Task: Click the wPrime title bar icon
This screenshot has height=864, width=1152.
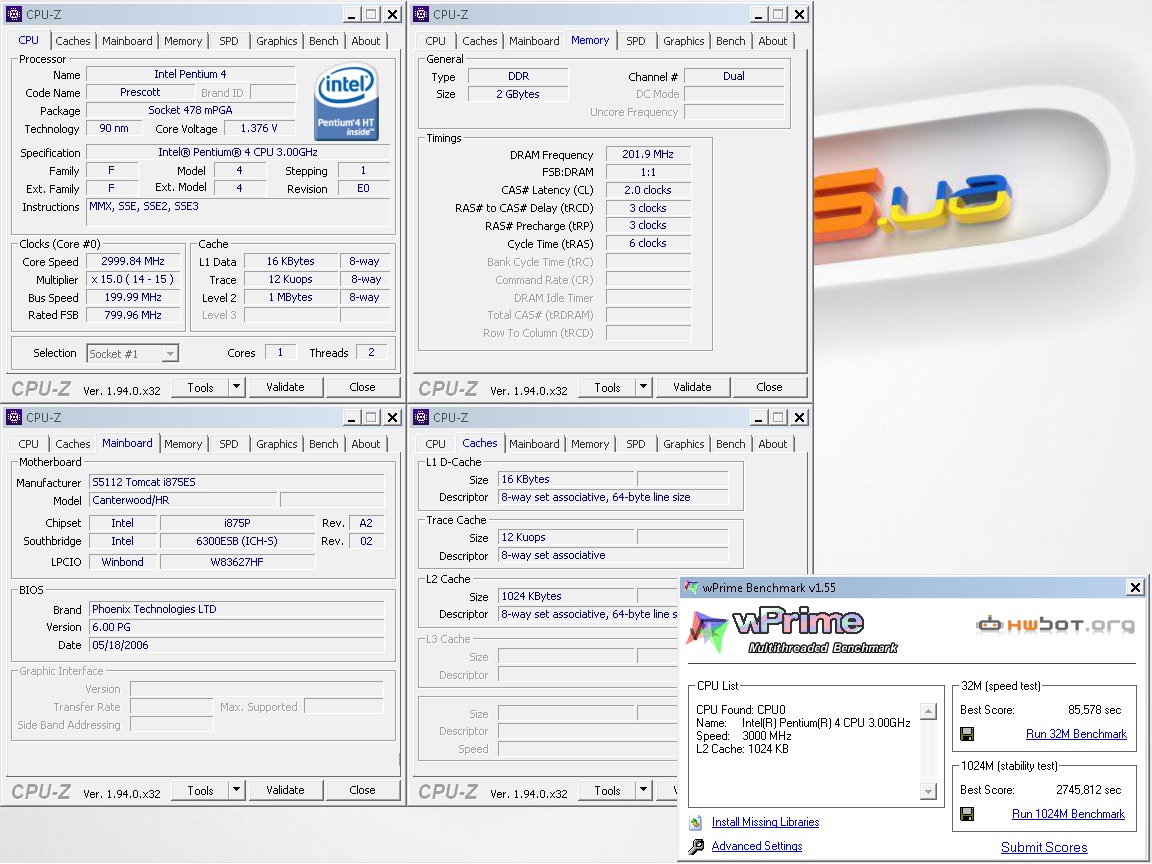Action: [691, 587]
